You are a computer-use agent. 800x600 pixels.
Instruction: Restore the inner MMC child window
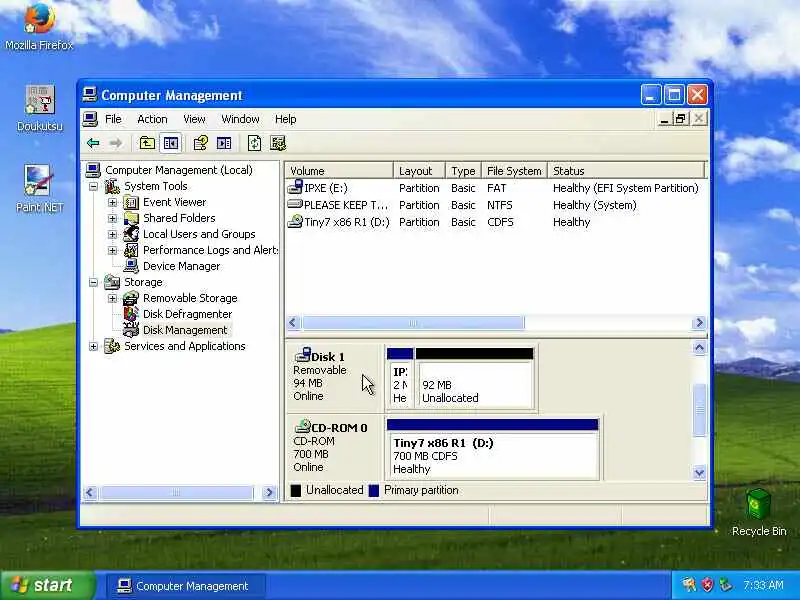tap(681, 119)
